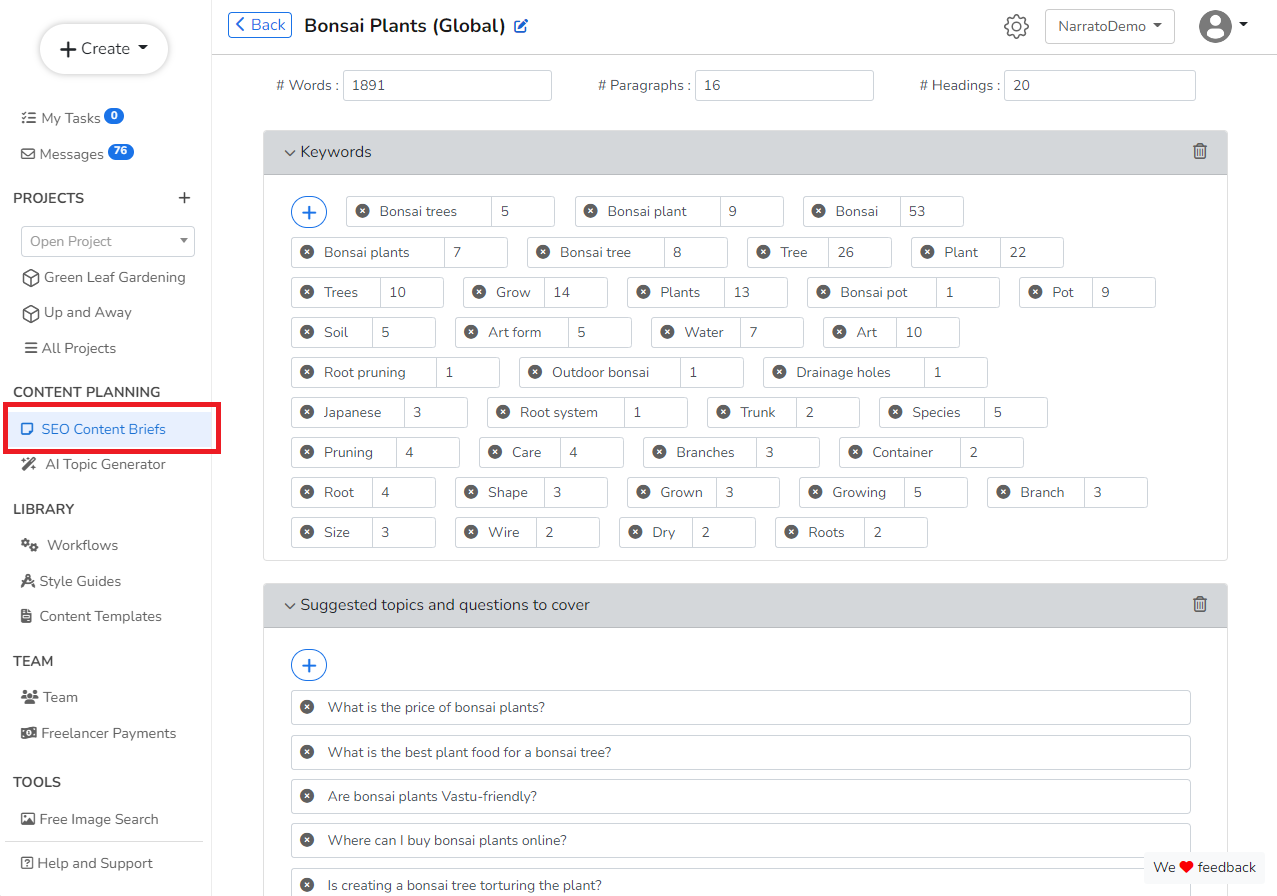Delete the Suggested topics section trash icon

[1200, 604]
